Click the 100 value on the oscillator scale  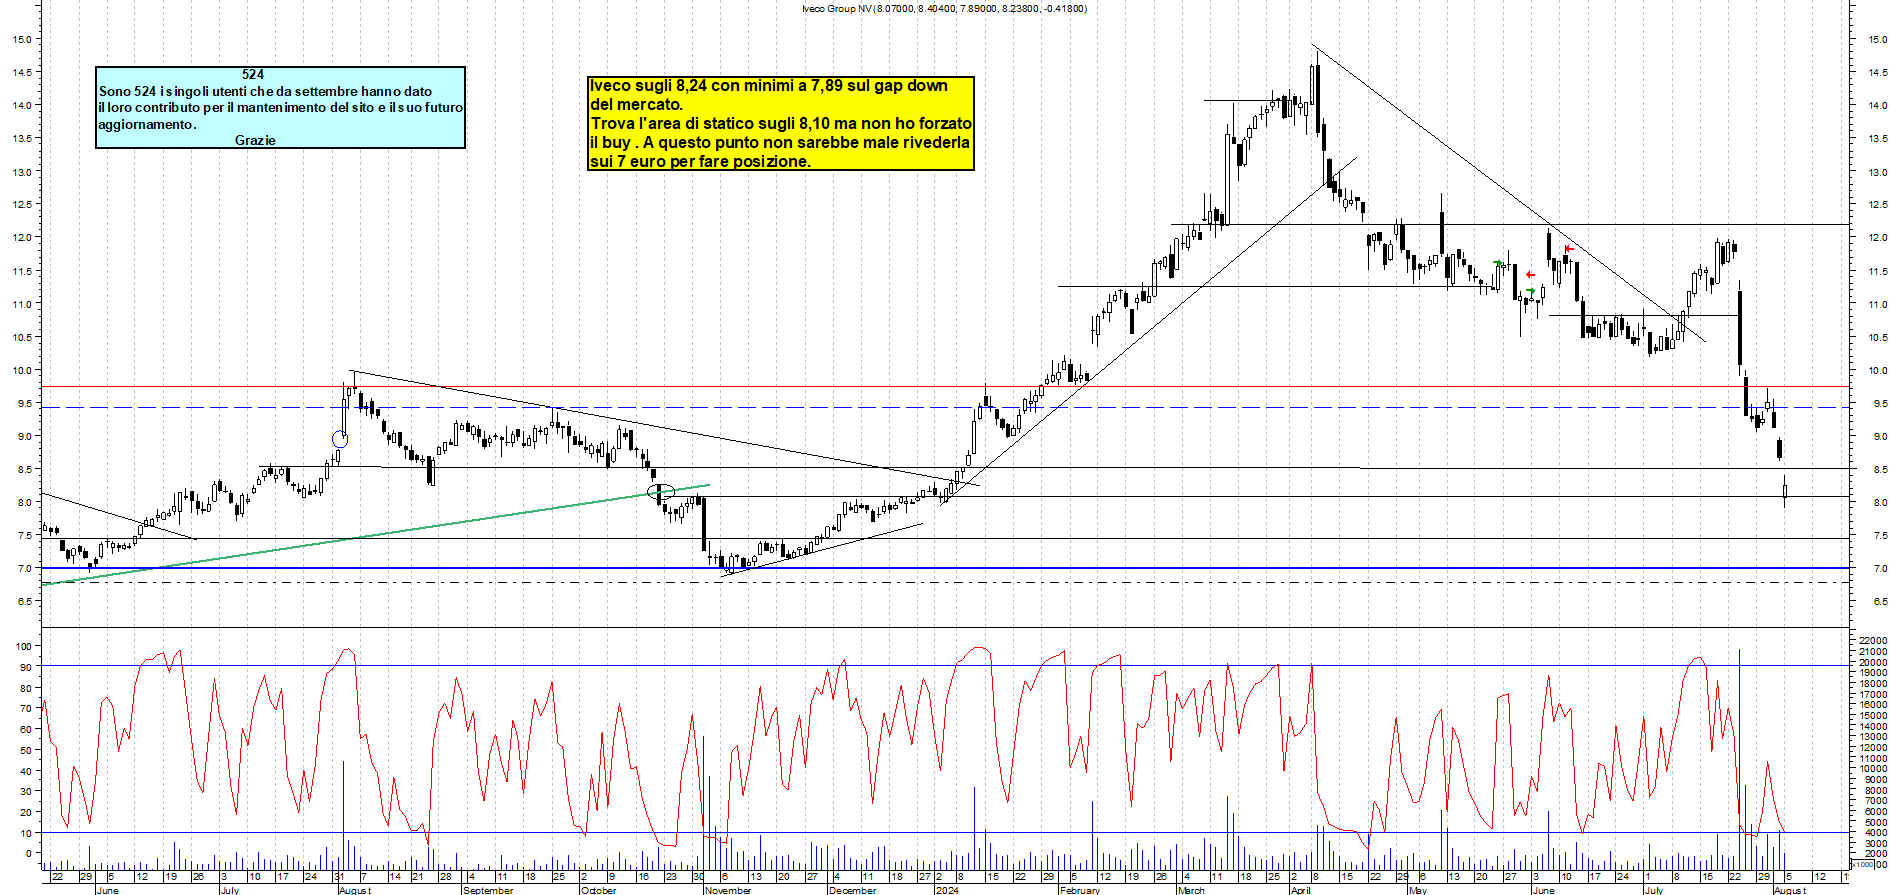tap(24, 646)
